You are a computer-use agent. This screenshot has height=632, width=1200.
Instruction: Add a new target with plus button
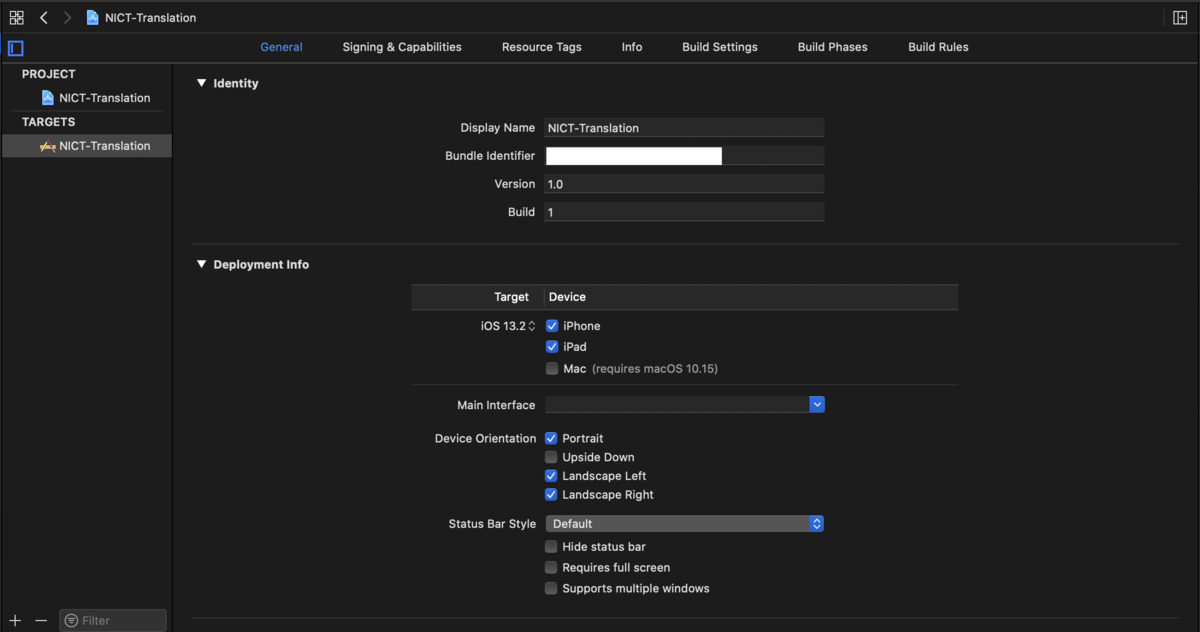click(x=15, y=621)
